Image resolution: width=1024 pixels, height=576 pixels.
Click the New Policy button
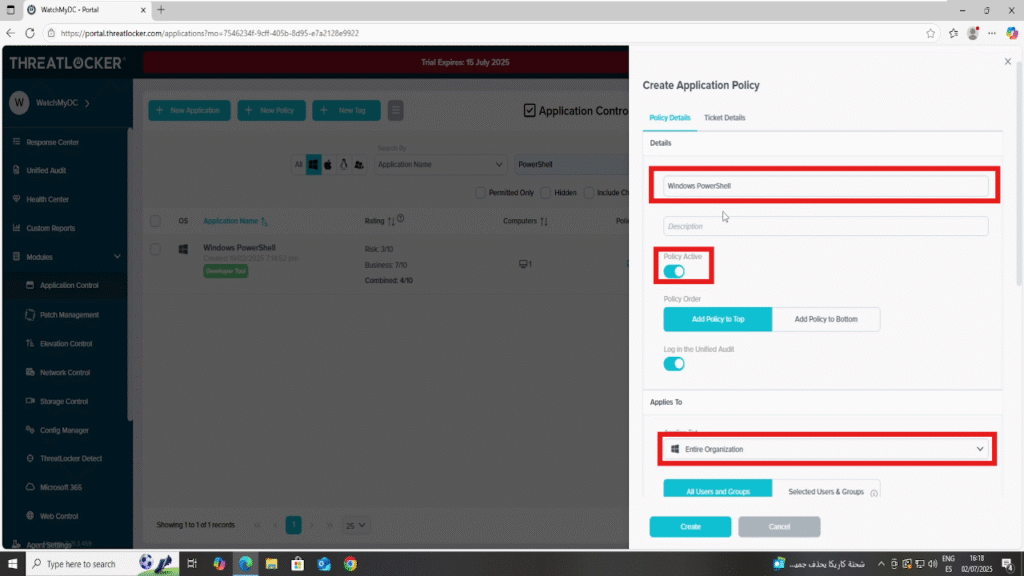(271, 110)
